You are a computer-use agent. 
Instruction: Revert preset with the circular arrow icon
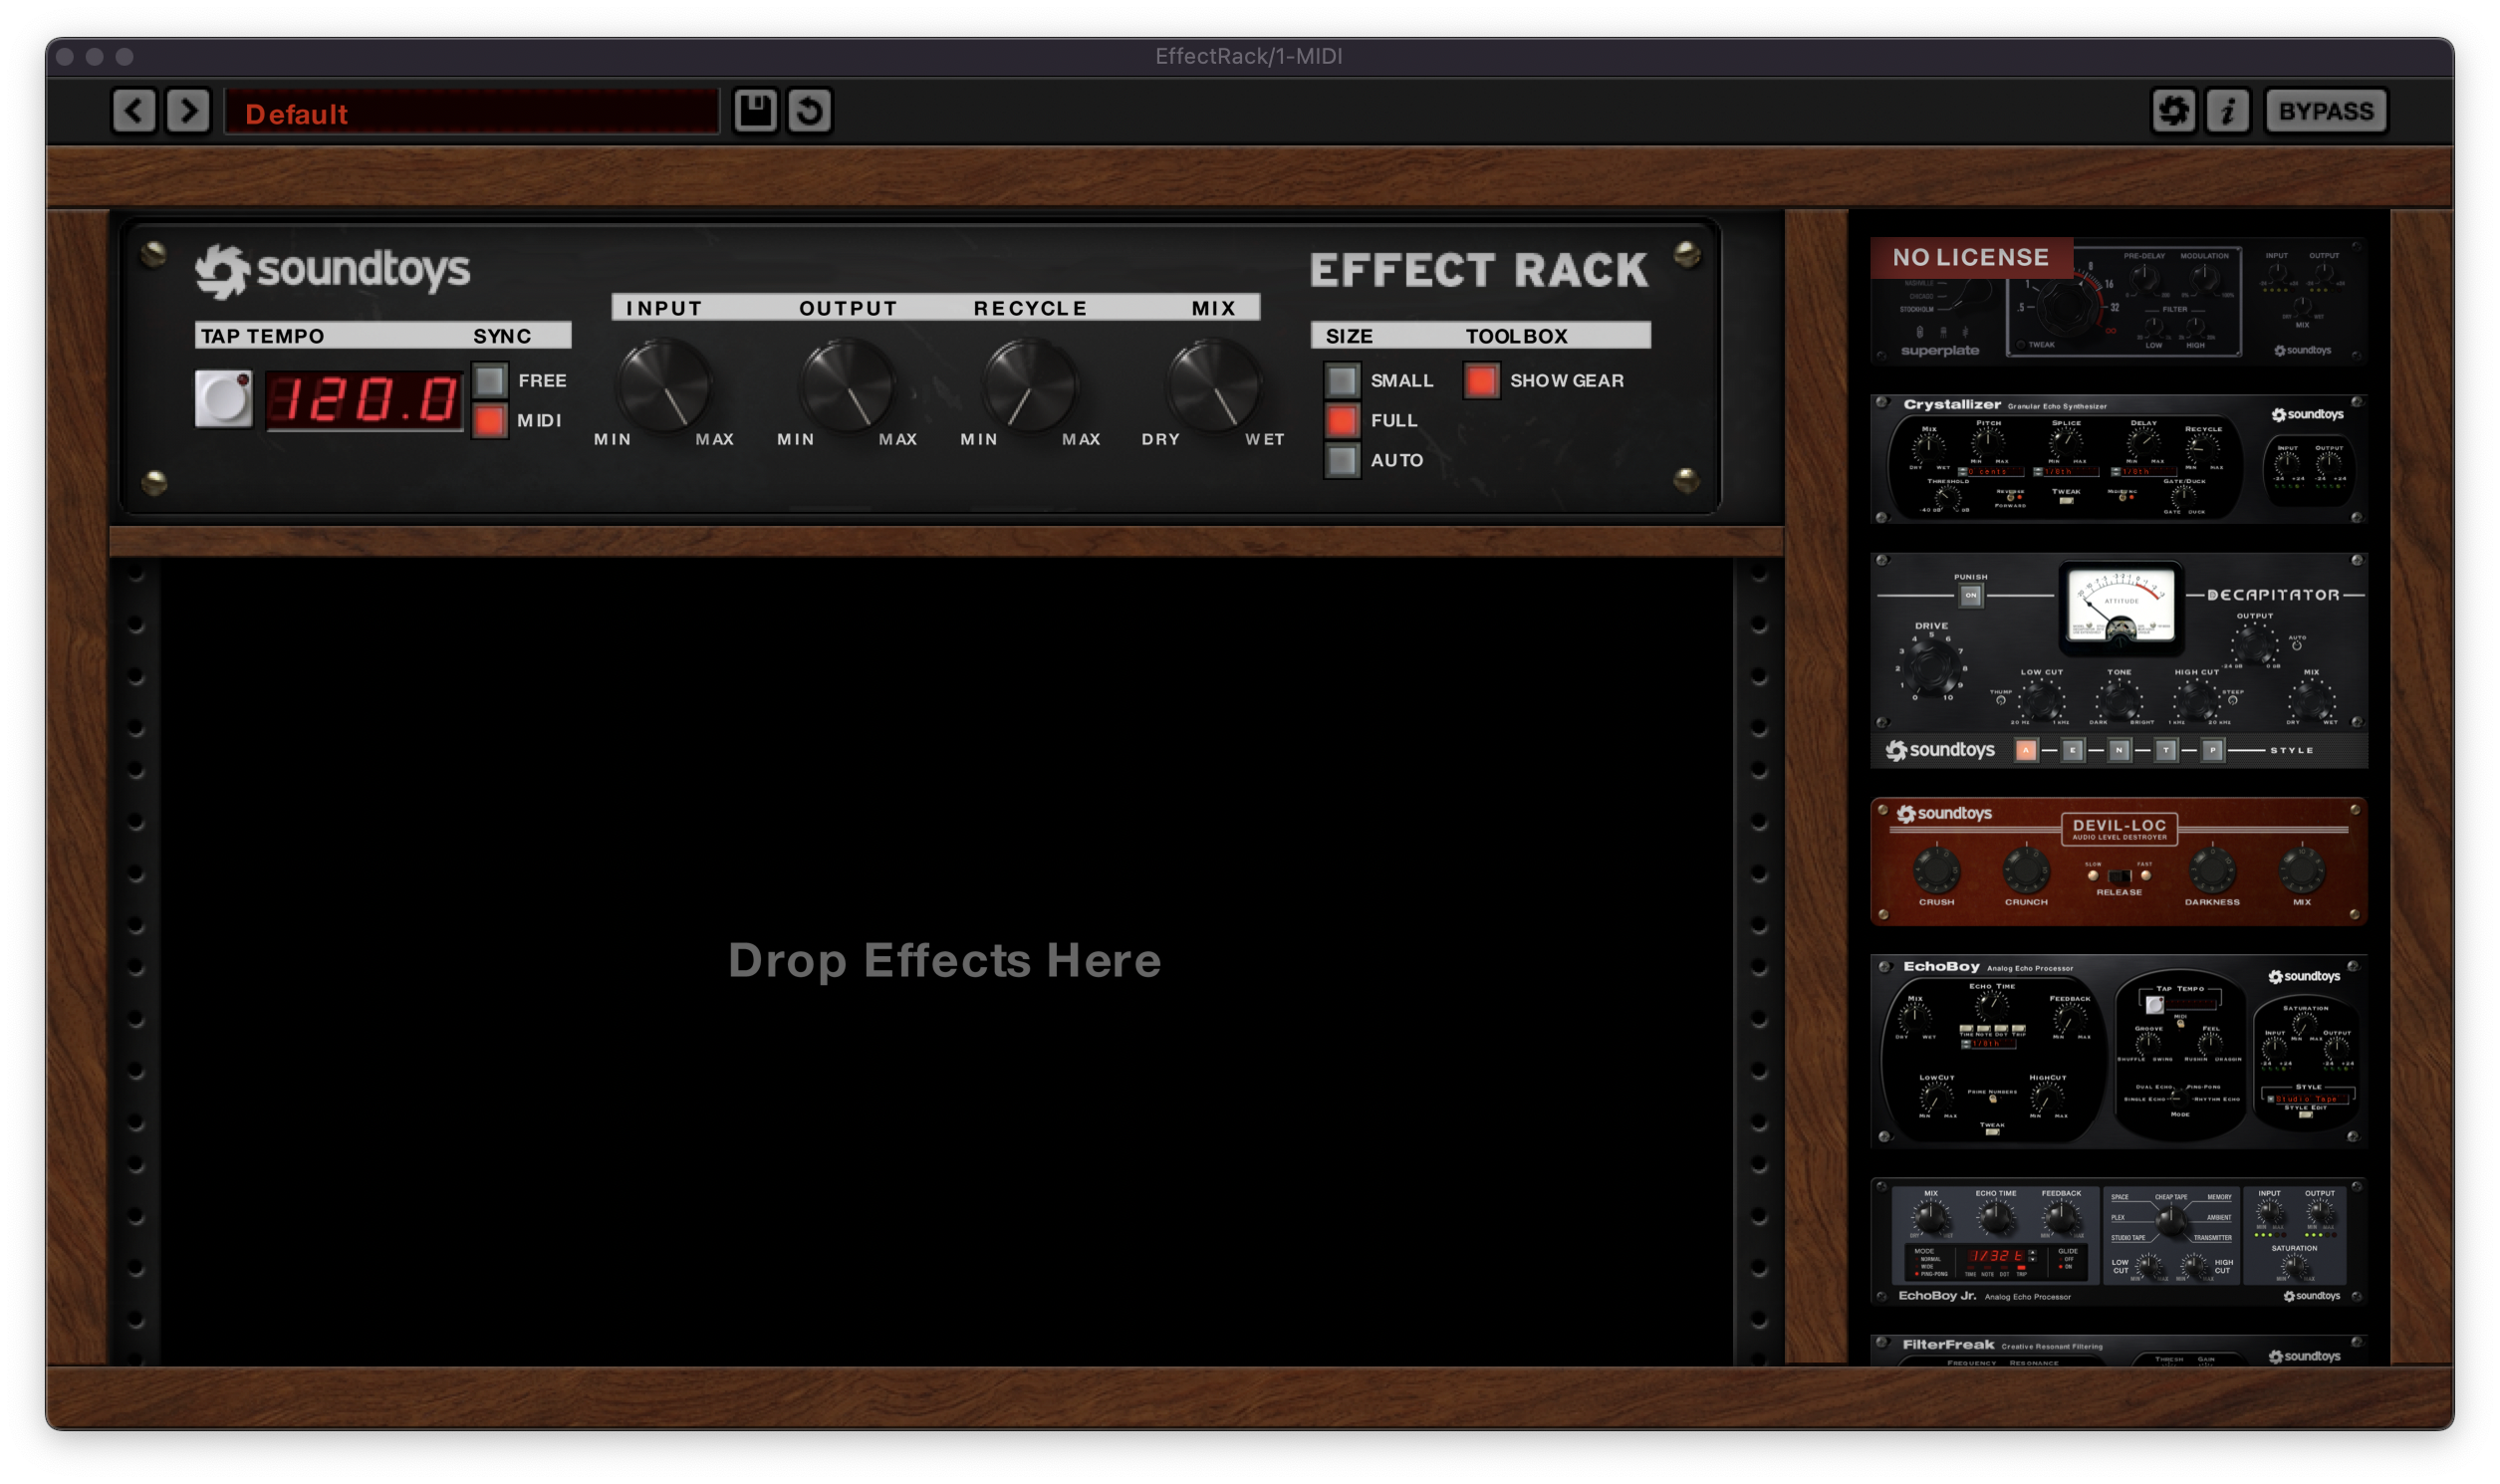tap(810, 111)
